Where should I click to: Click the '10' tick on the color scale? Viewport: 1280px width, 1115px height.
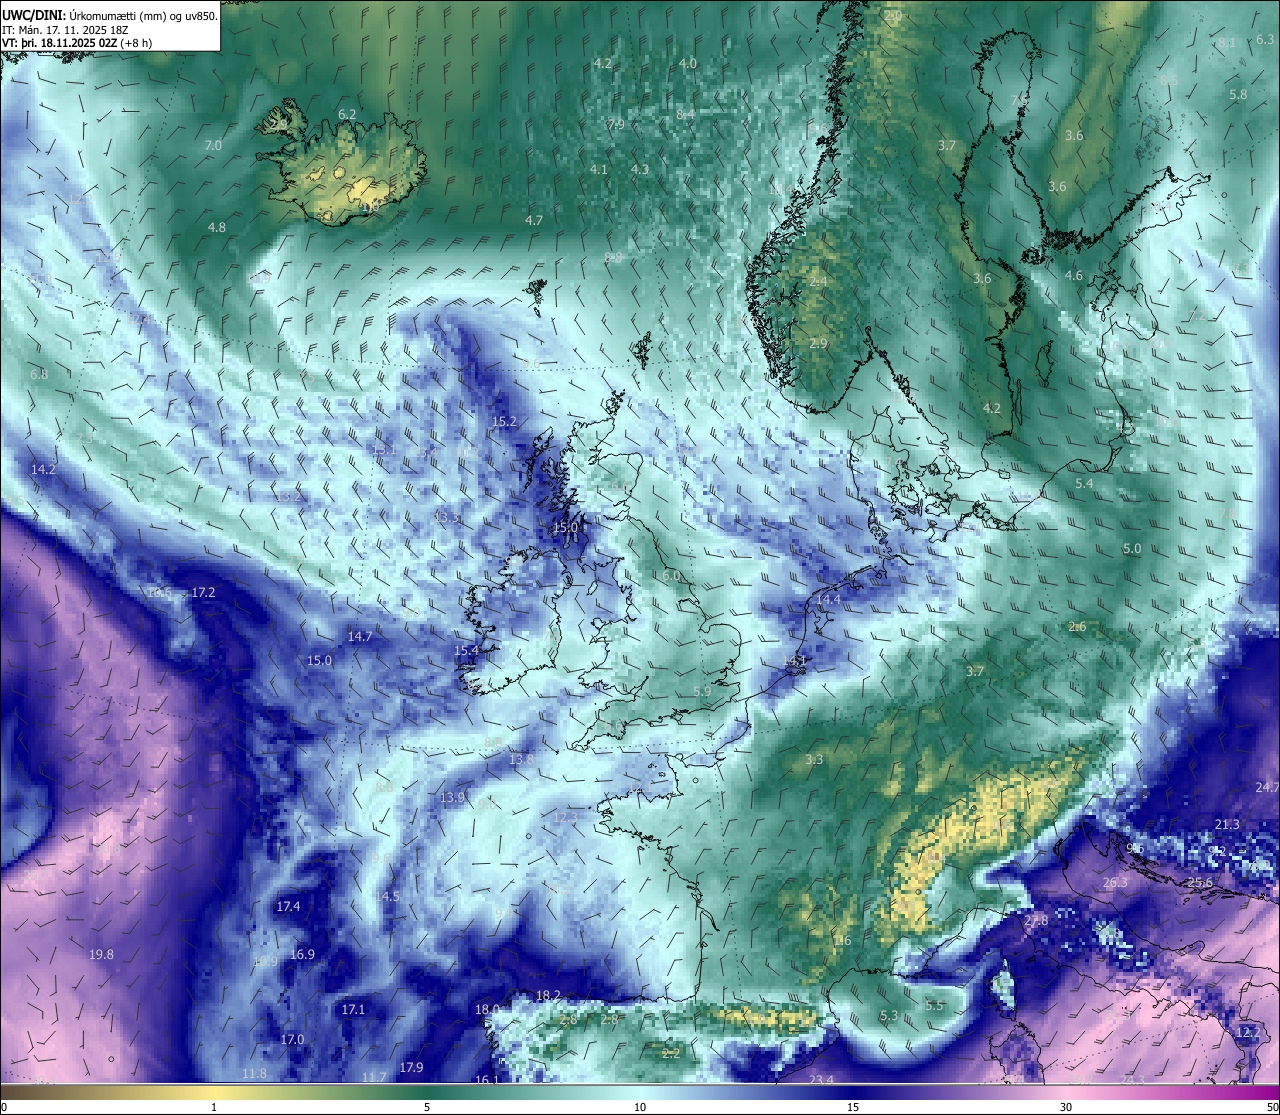tap(640, 1107)
